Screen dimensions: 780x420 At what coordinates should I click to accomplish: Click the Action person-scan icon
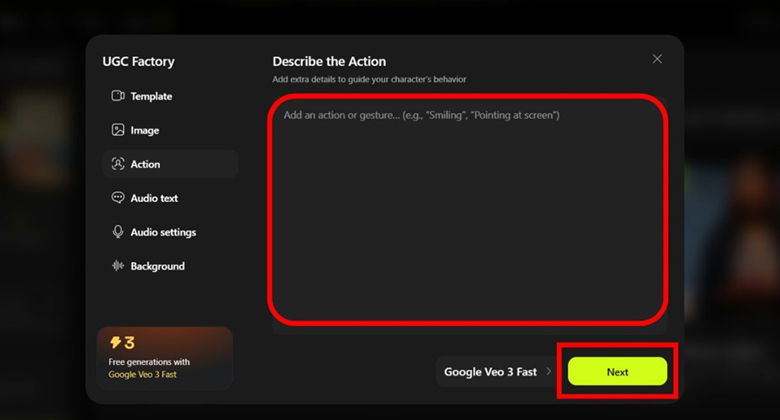point(118,164)
